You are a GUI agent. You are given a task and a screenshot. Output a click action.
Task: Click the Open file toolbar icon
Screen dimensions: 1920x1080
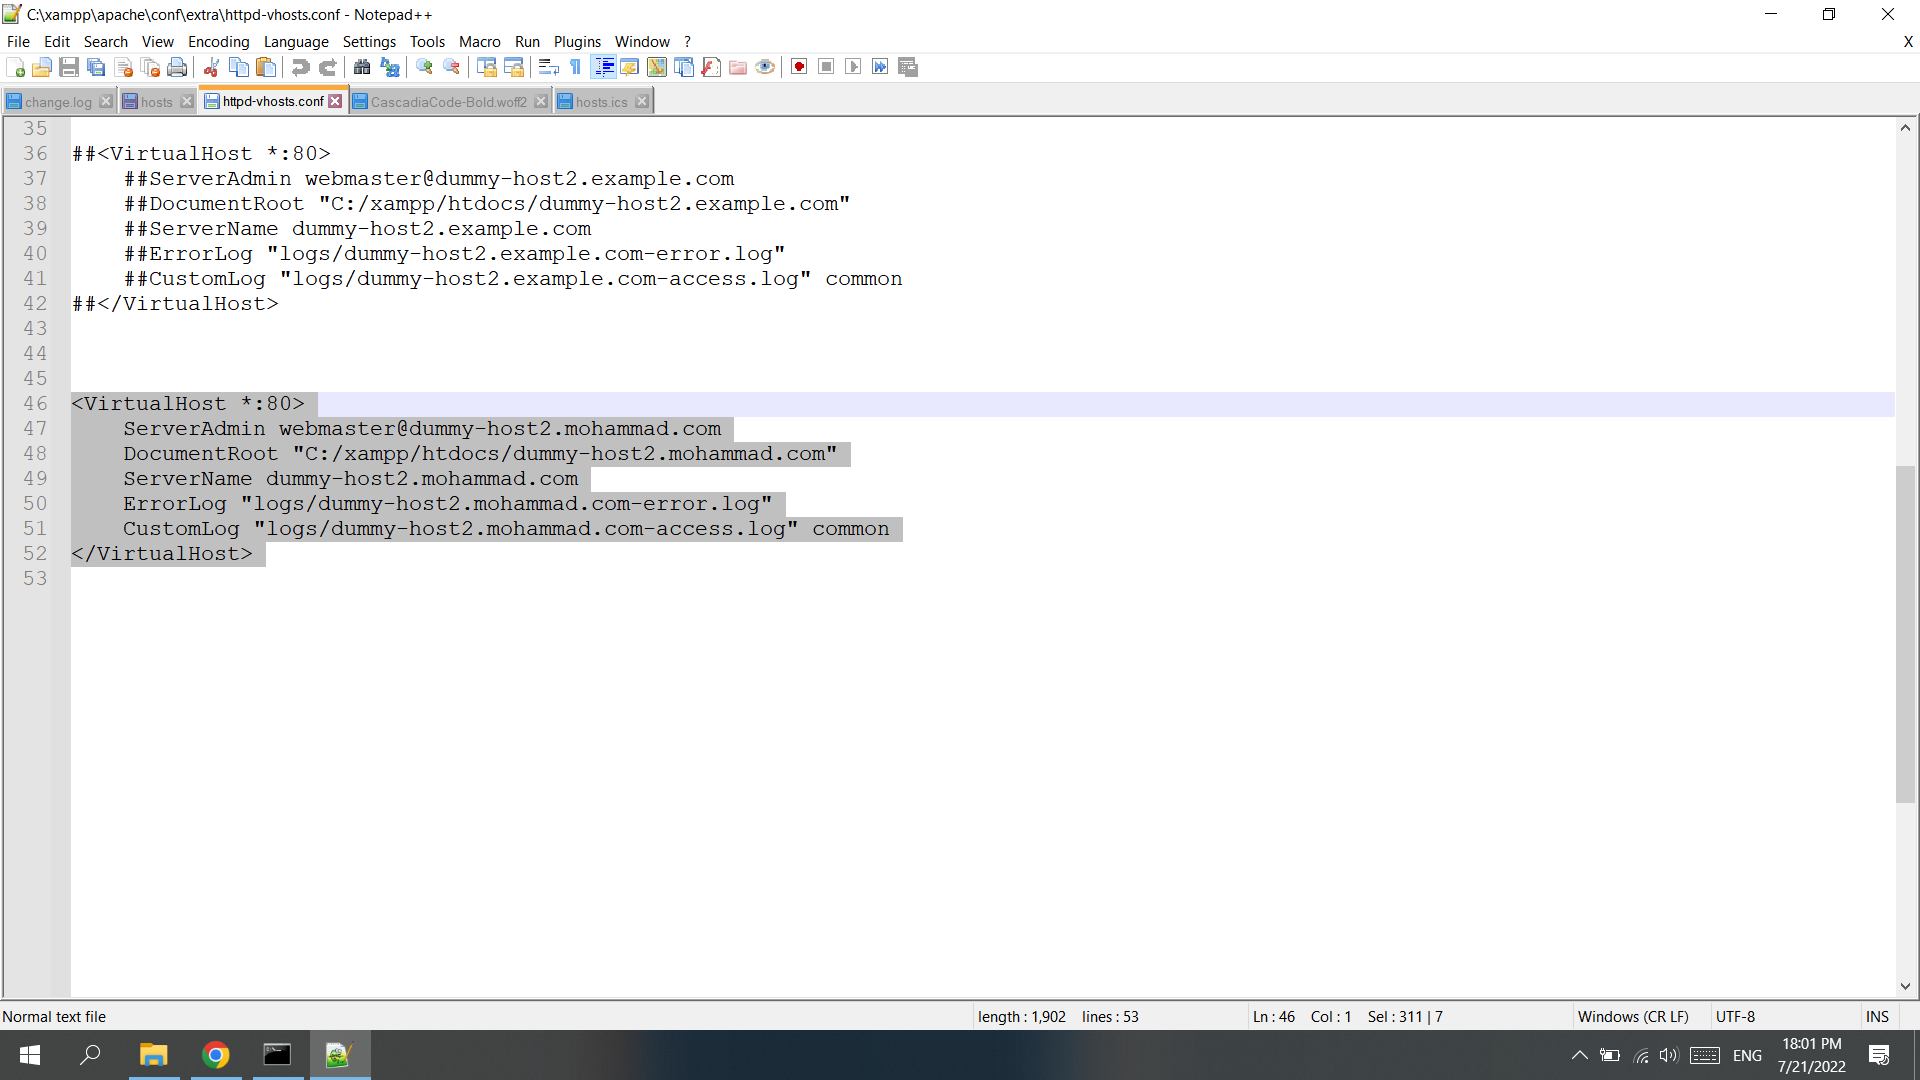pos(42,67)
